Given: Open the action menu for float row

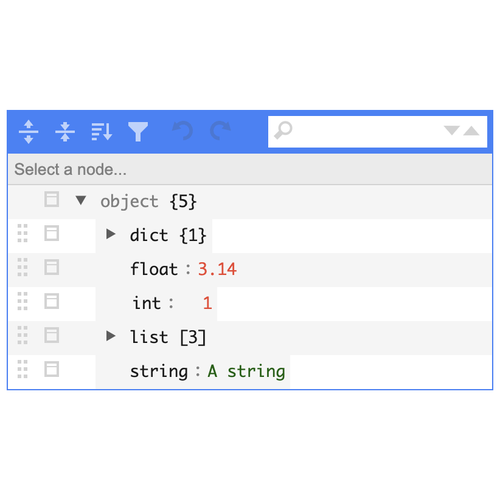Looking at the screenshot, I should pos(52,267).
